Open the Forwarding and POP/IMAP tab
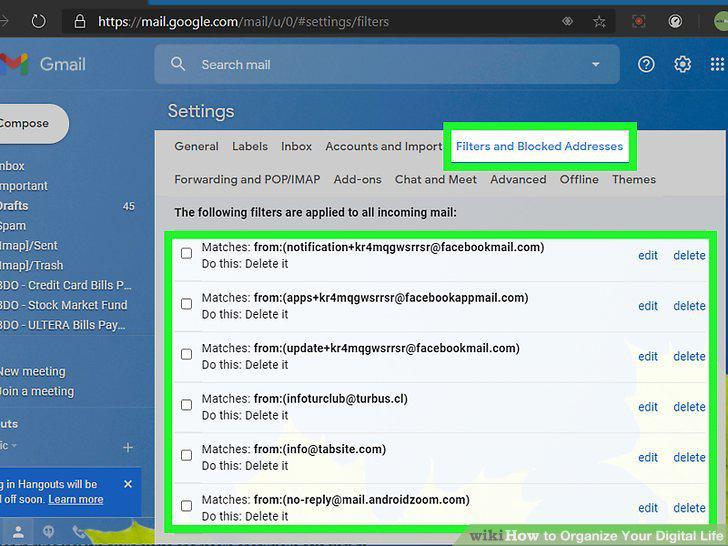The width and height of the screenshot is (728, 546). tap(247, 180)
